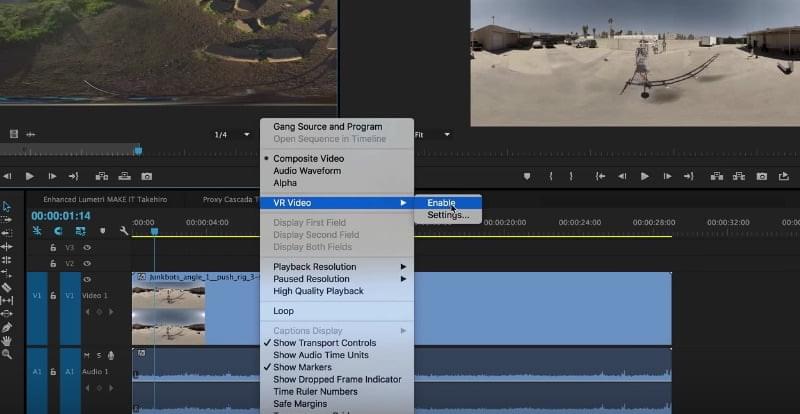The image size is (800, 414).
Task: Select the Pen tool in the toolbar
Action: [x=7, y=327]
